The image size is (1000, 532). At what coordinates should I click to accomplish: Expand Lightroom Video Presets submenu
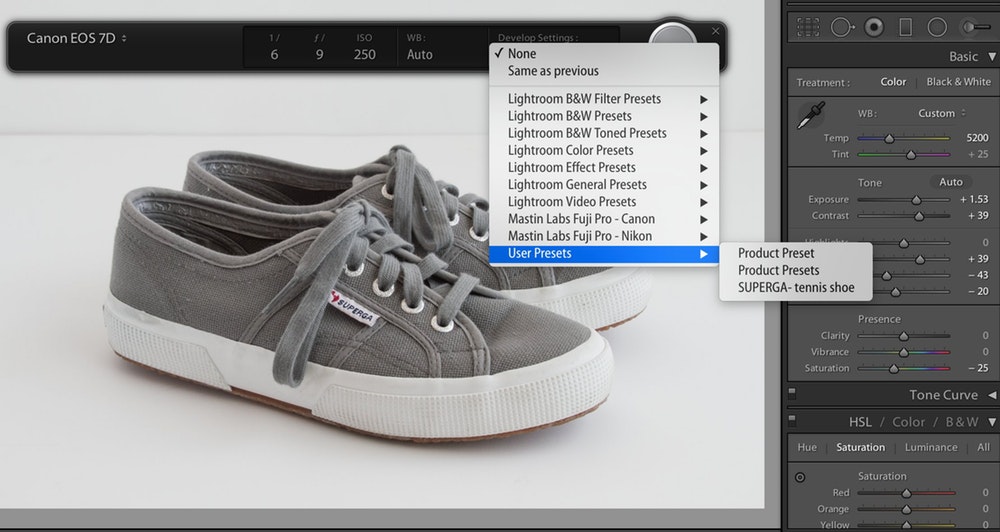pyautogui.click(x=603, y=202)
